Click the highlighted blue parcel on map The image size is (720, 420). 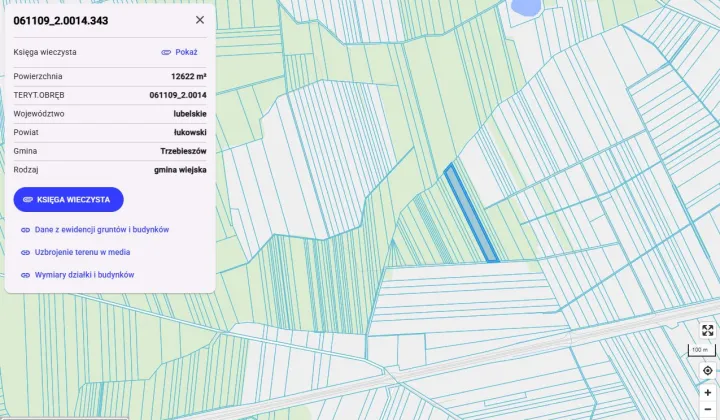click(x=472, y=214)
